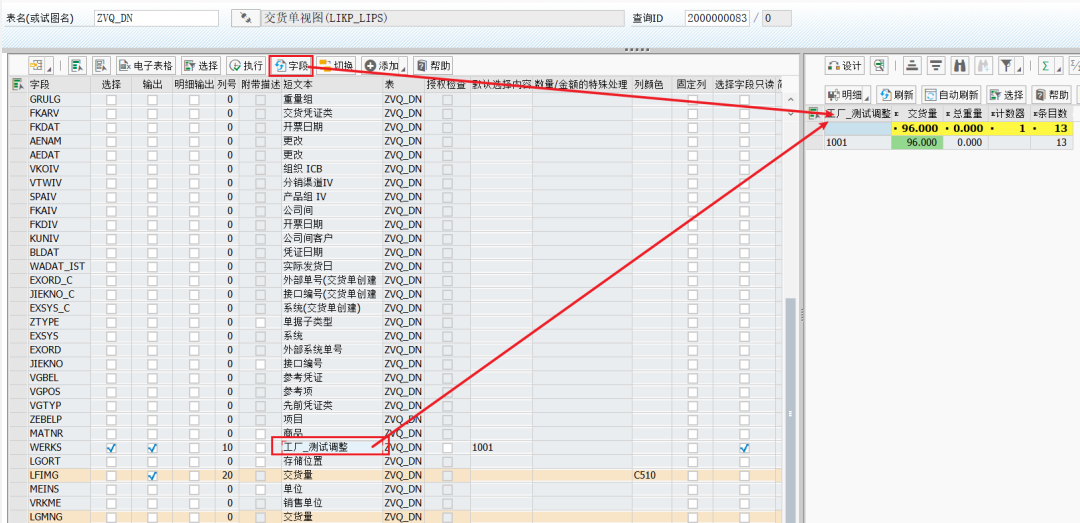Click the green 96.000 cell in the 1001 row
The image size is (1080, 523).
(x=915, y=142)
